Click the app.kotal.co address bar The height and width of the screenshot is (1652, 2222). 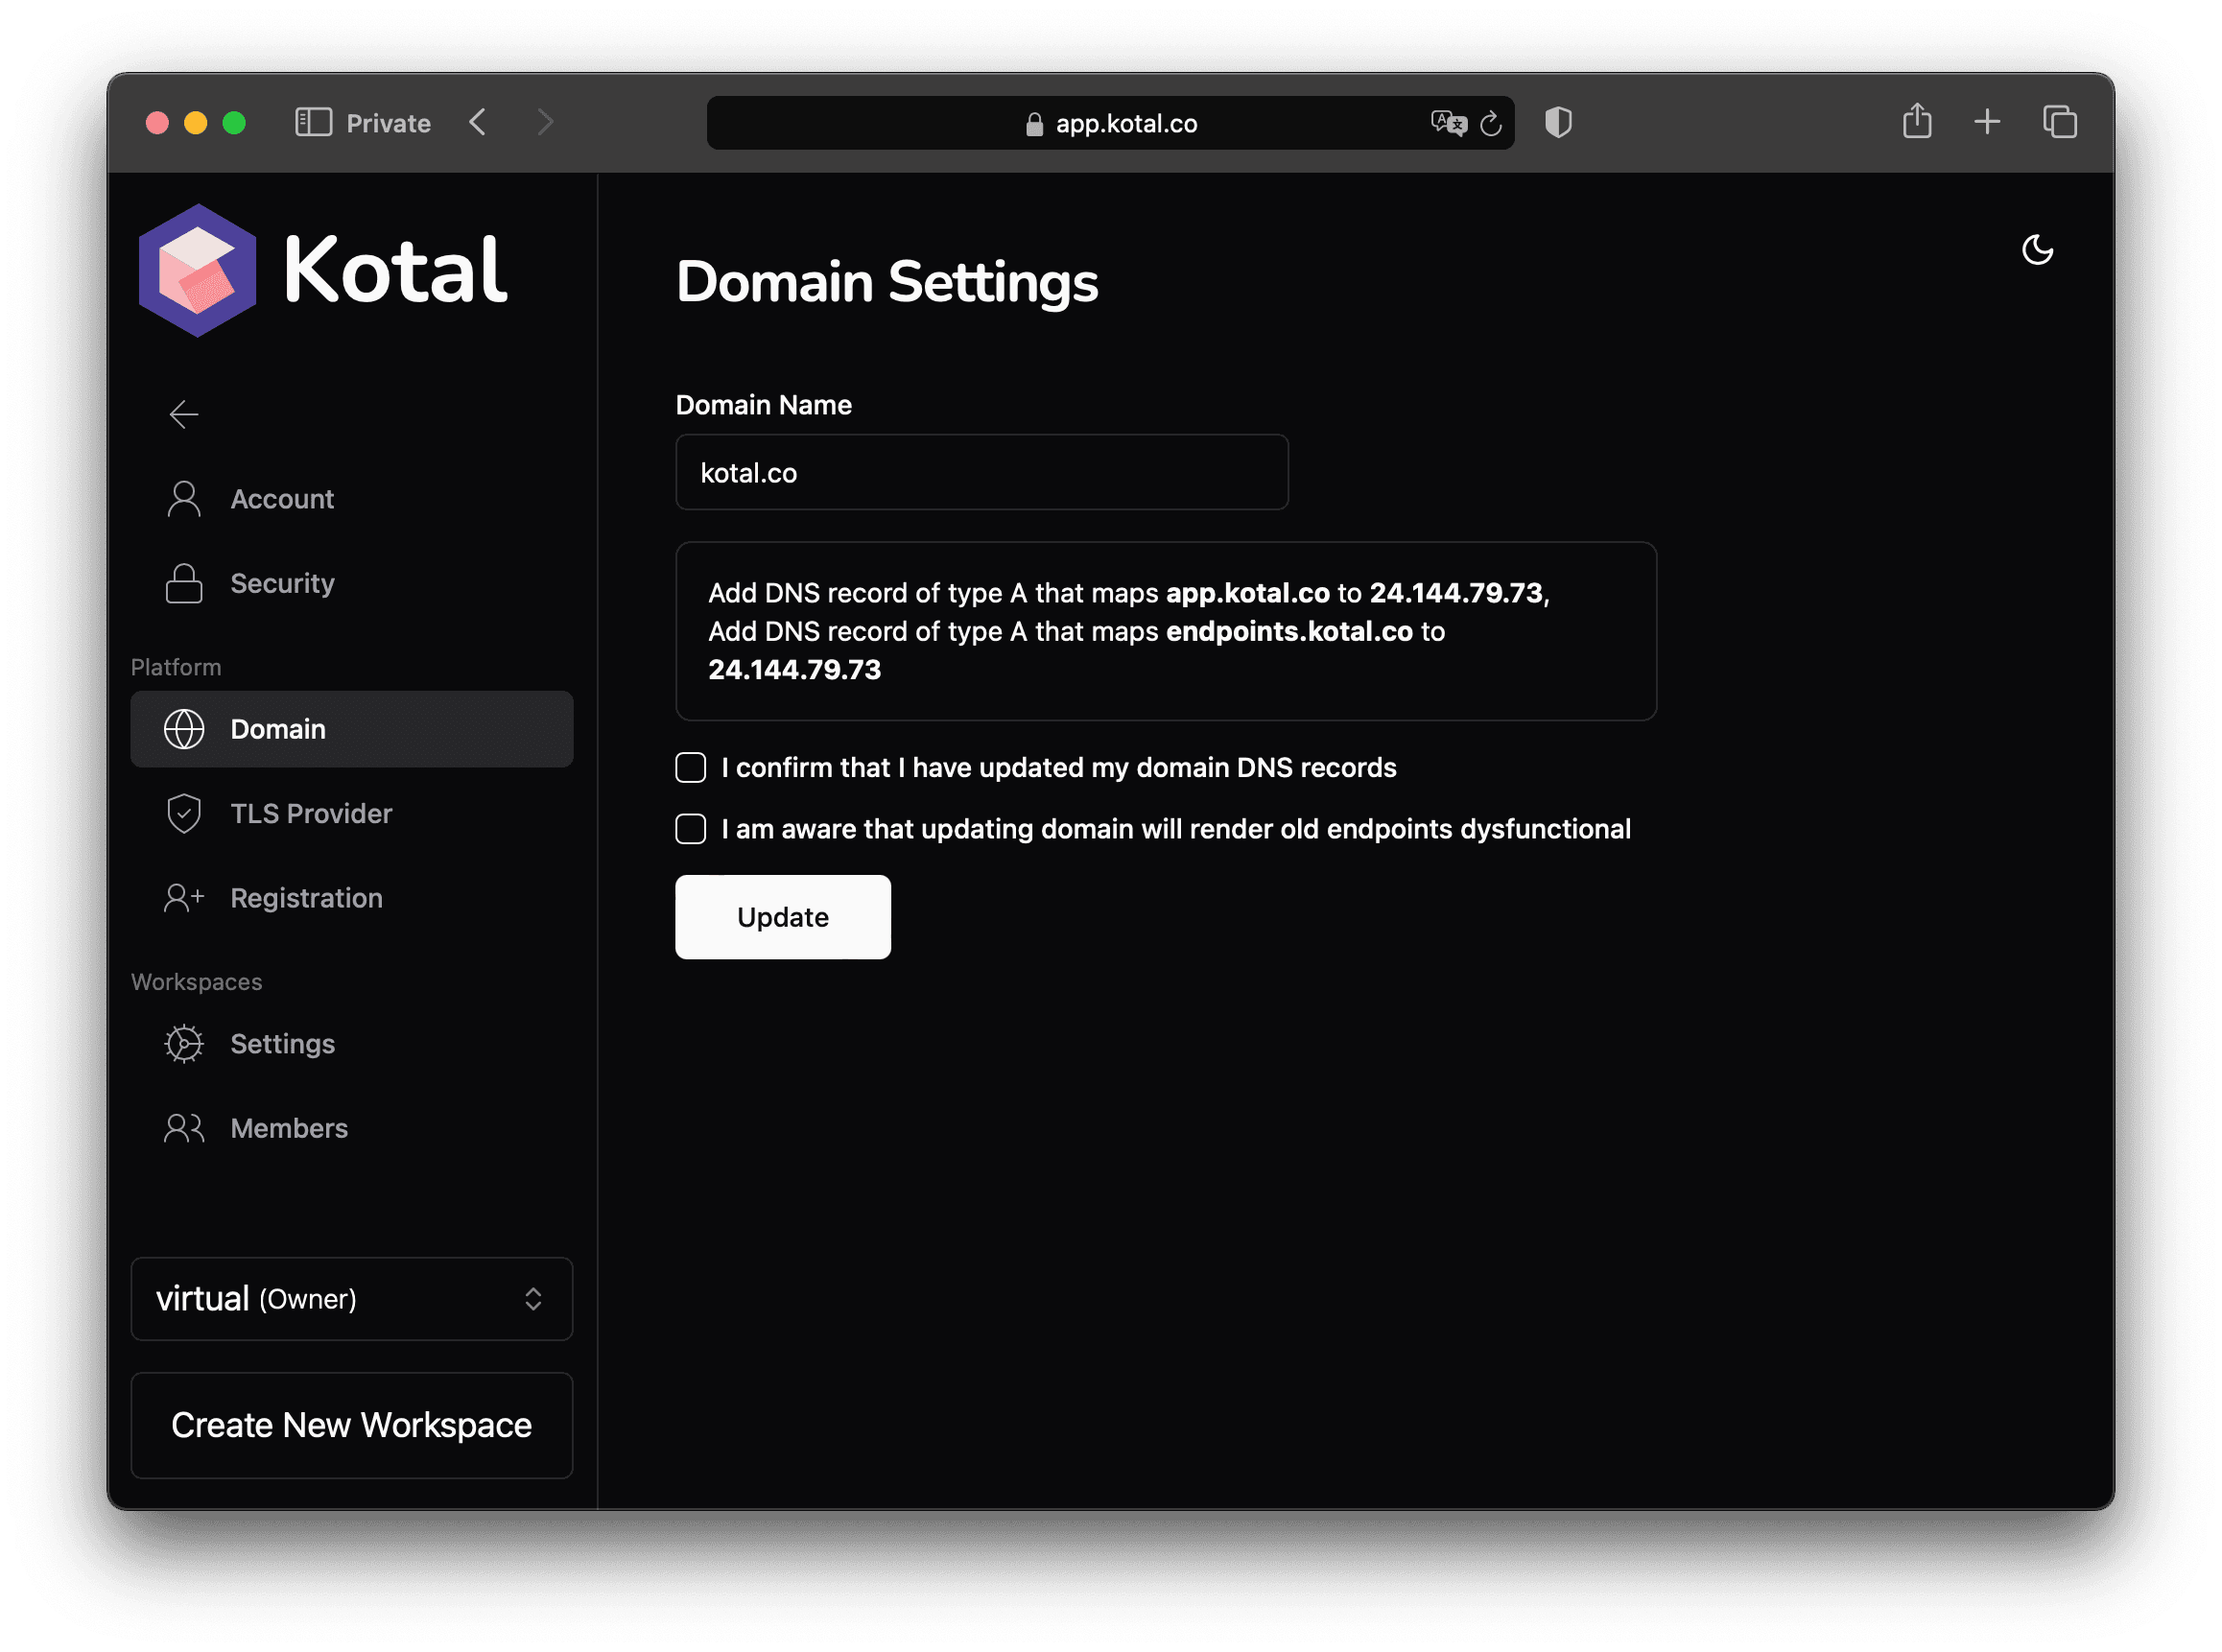pos(1110,123)
